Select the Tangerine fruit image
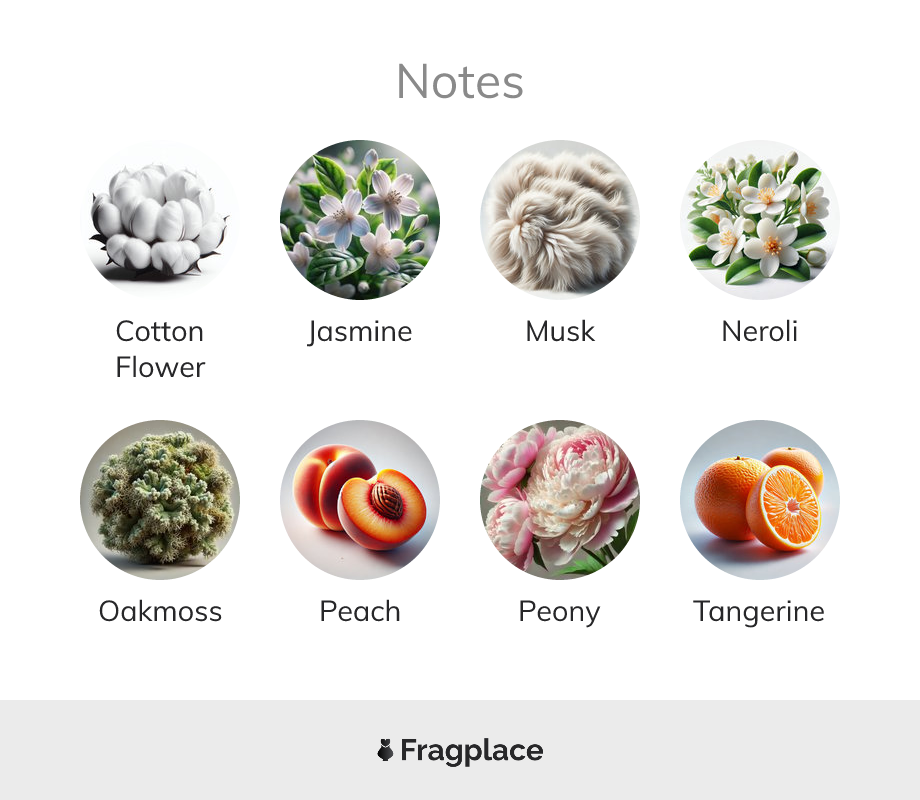The image size is (920, 800). tap(760, 499)
